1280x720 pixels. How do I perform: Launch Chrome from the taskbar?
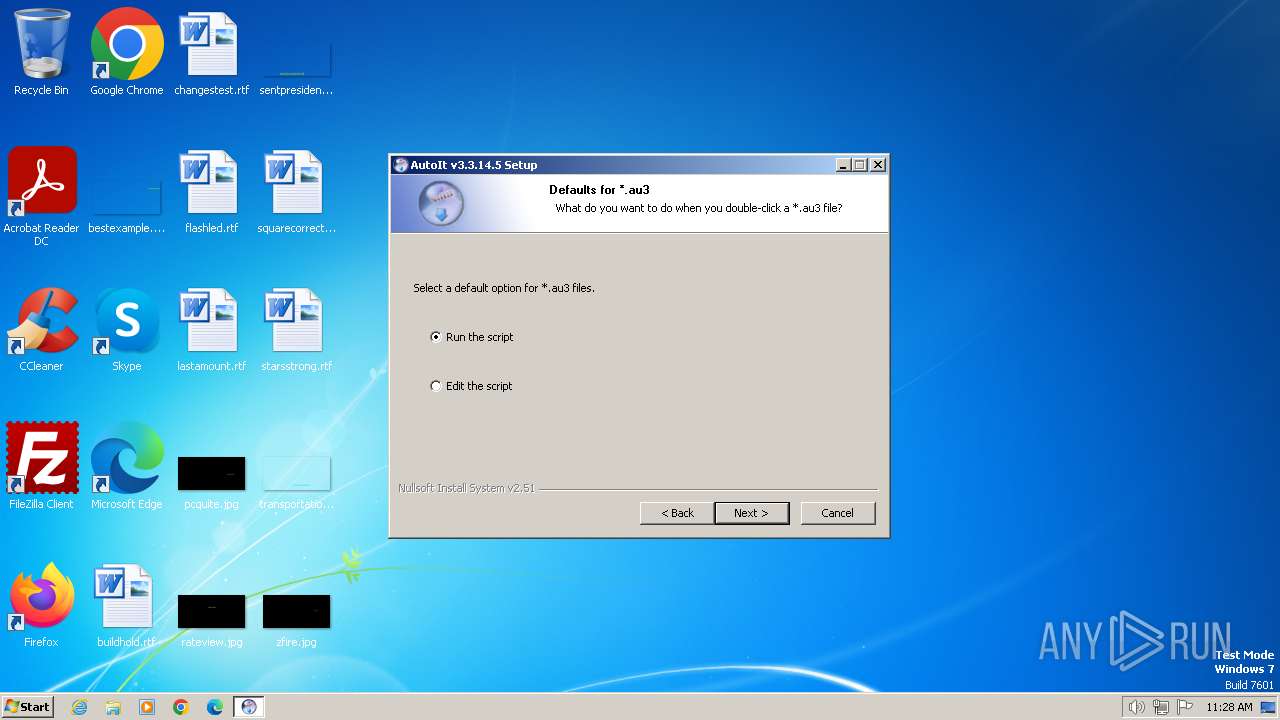(x=181, y=707)
